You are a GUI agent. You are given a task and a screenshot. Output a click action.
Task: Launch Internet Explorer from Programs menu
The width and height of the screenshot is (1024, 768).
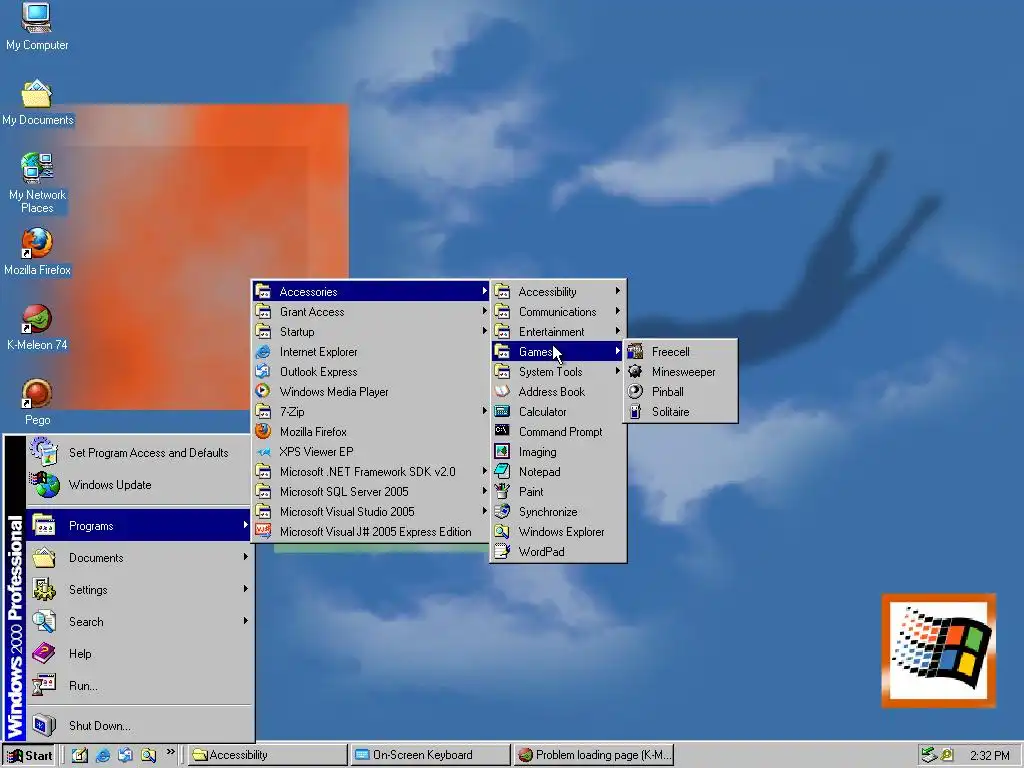(x=371, y=351)
